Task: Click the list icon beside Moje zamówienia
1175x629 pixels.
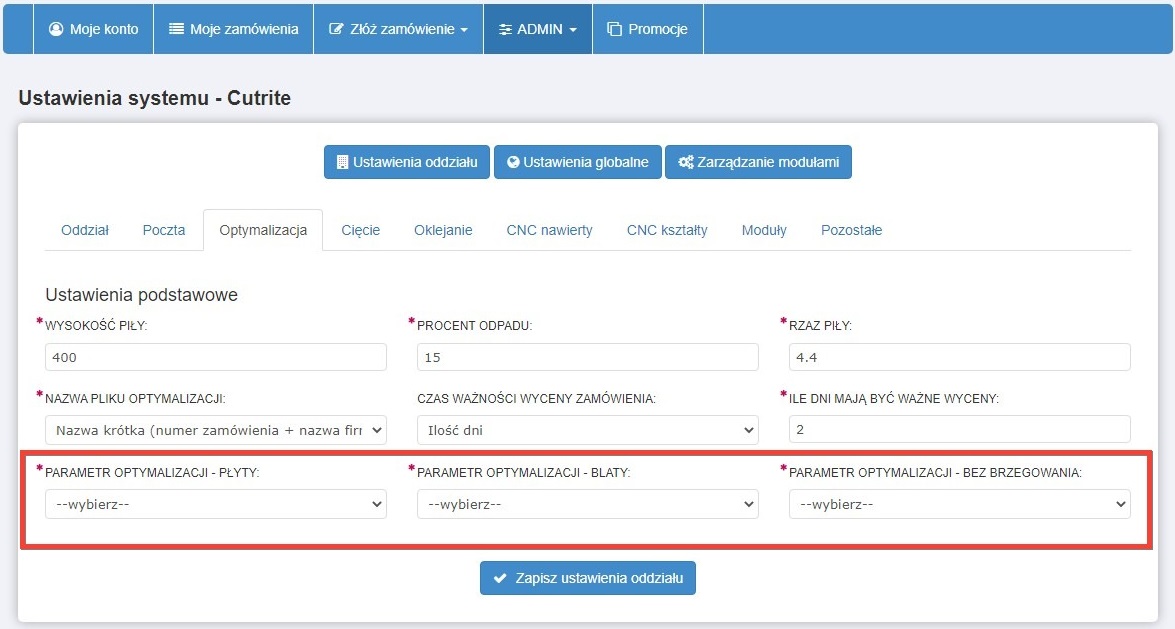Action: point(176,29)
